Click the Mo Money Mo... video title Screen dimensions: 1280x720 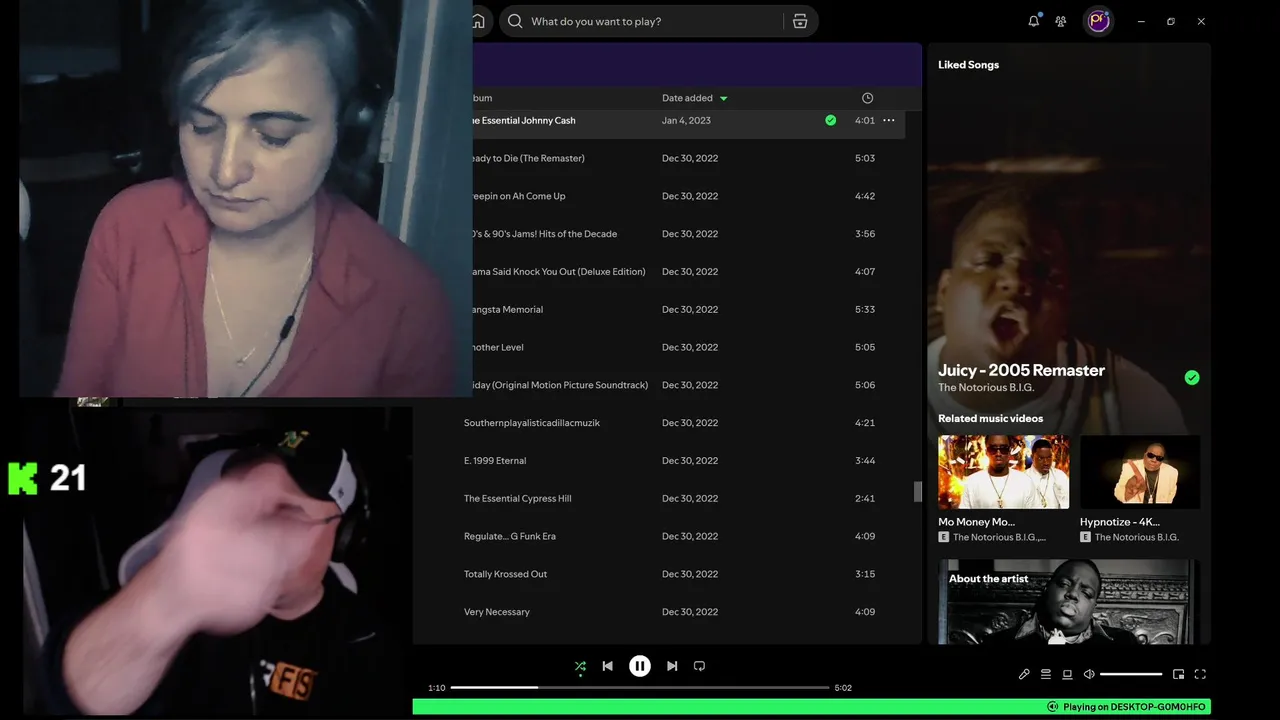[x=976, y=522]
